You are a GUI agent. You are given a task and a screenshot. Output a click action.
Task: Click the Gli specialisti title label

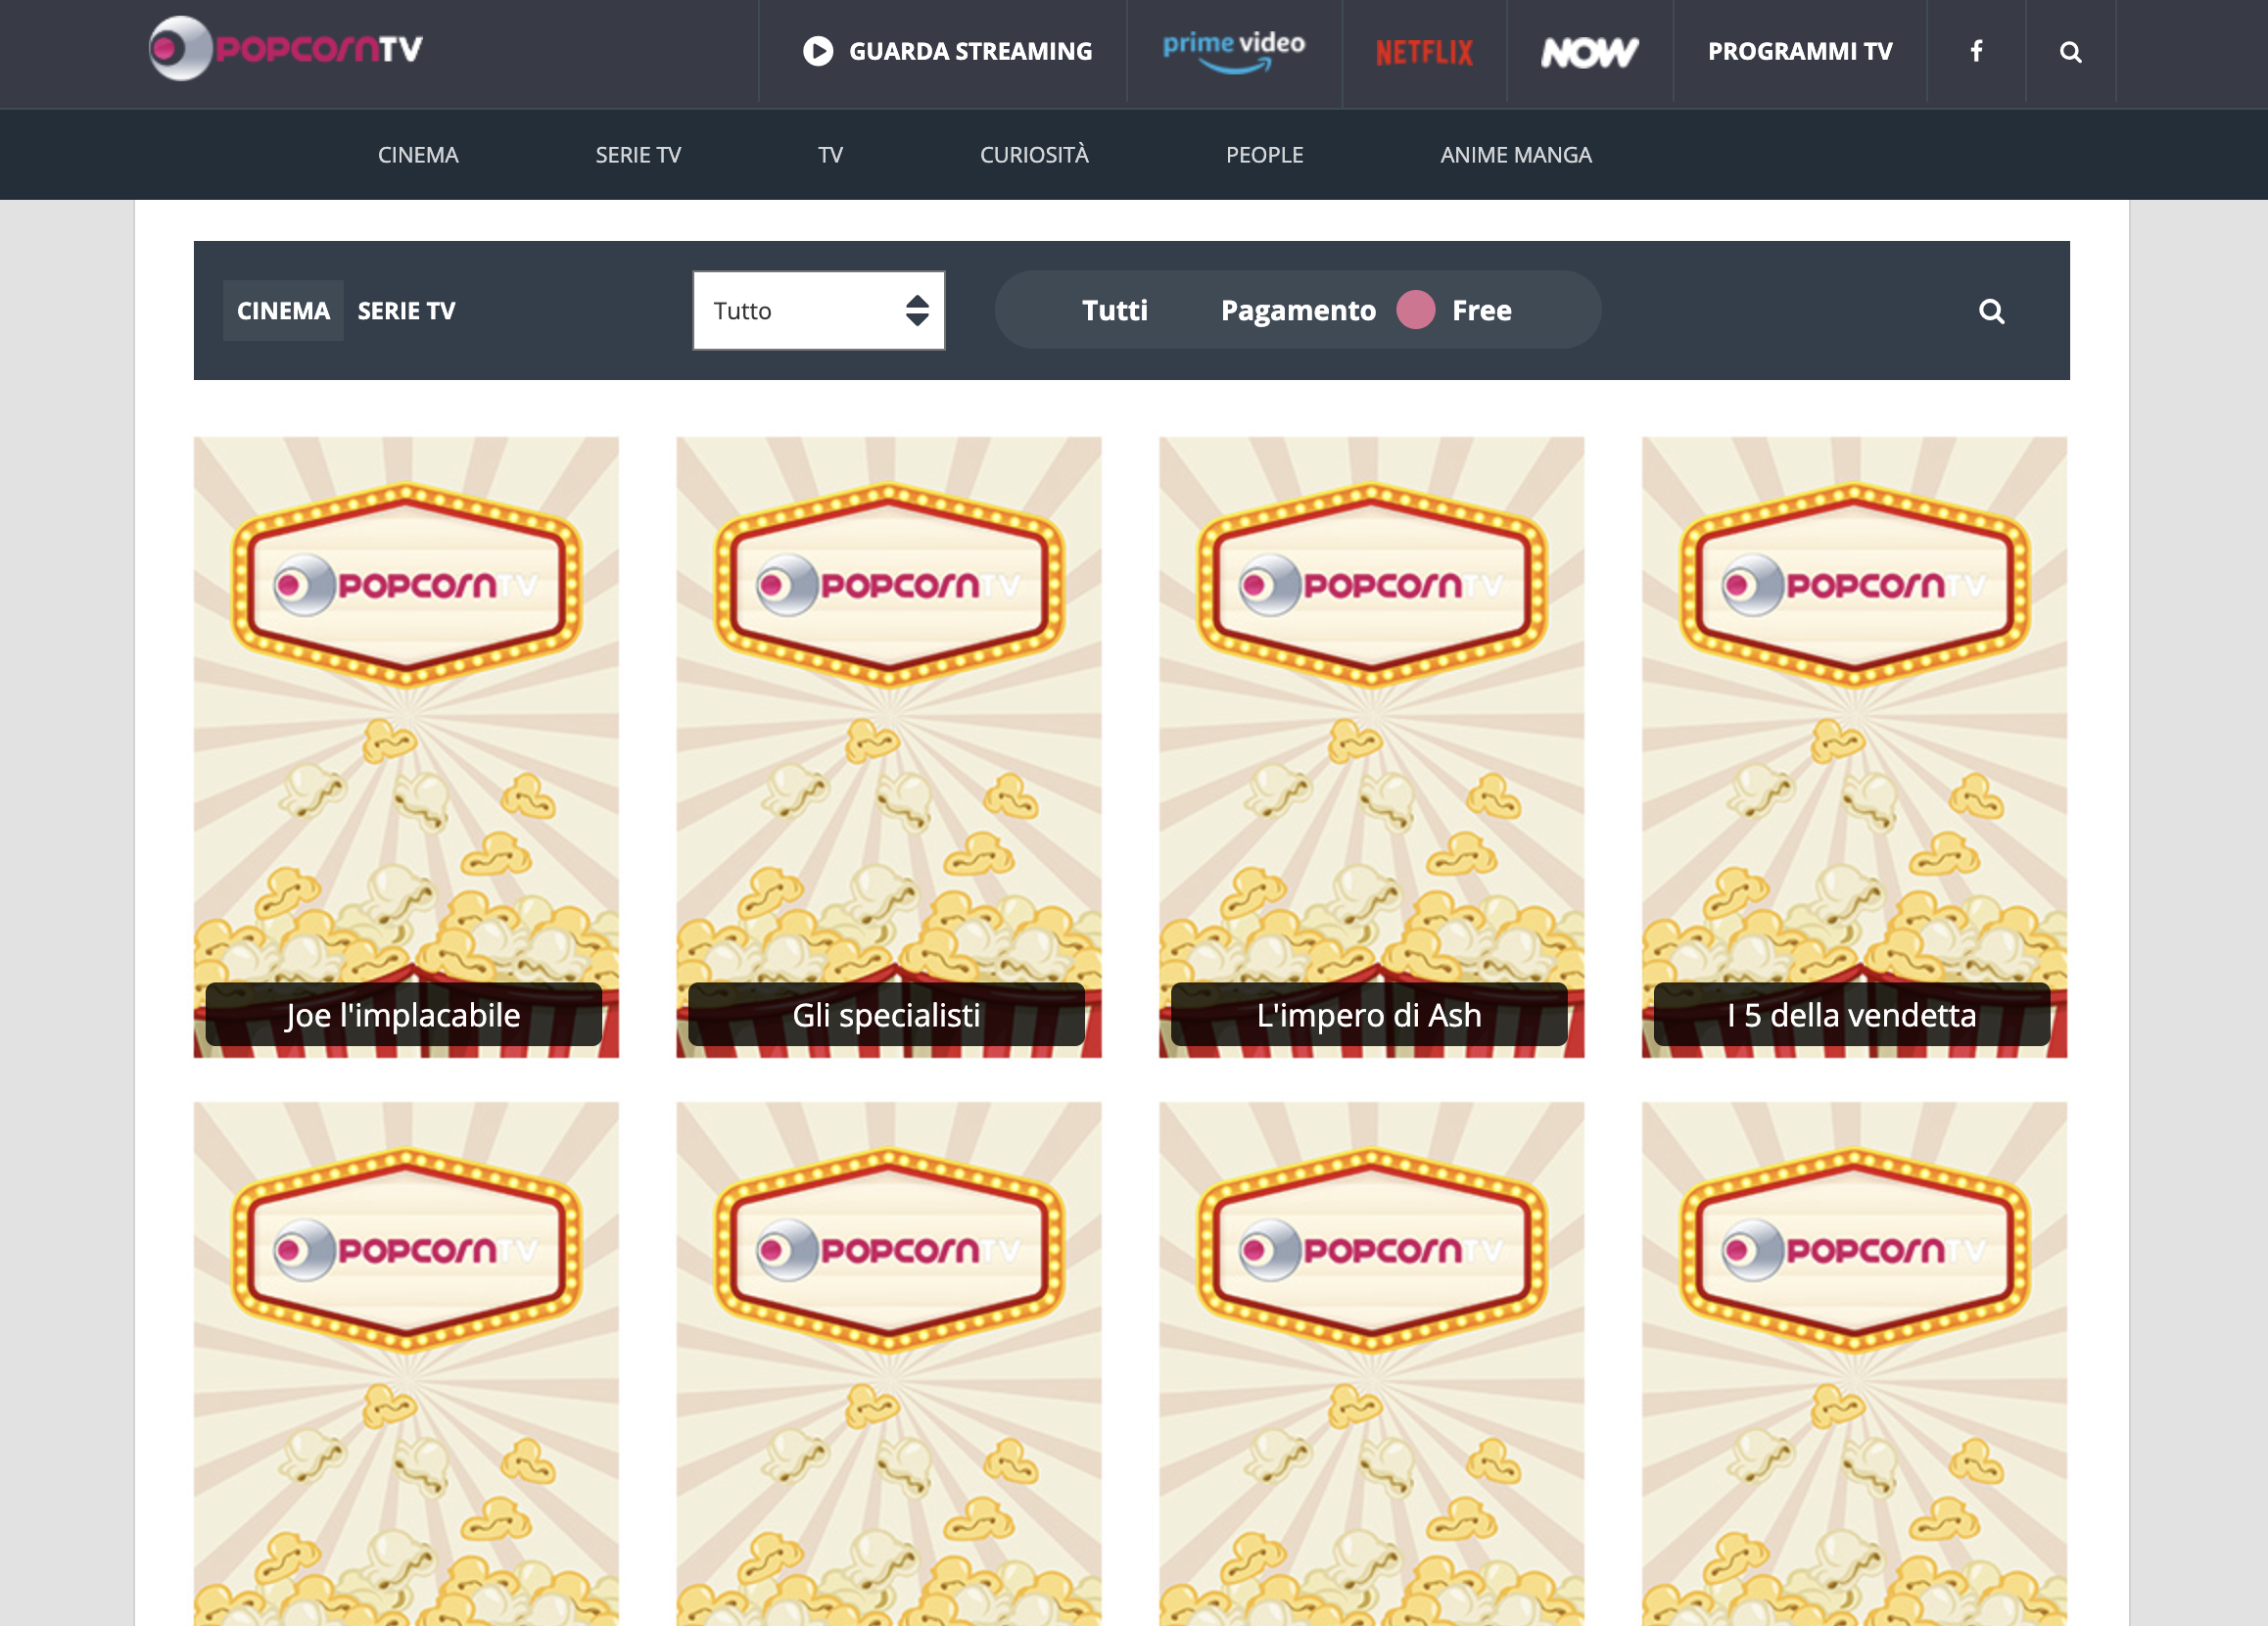pos(886,1014)
